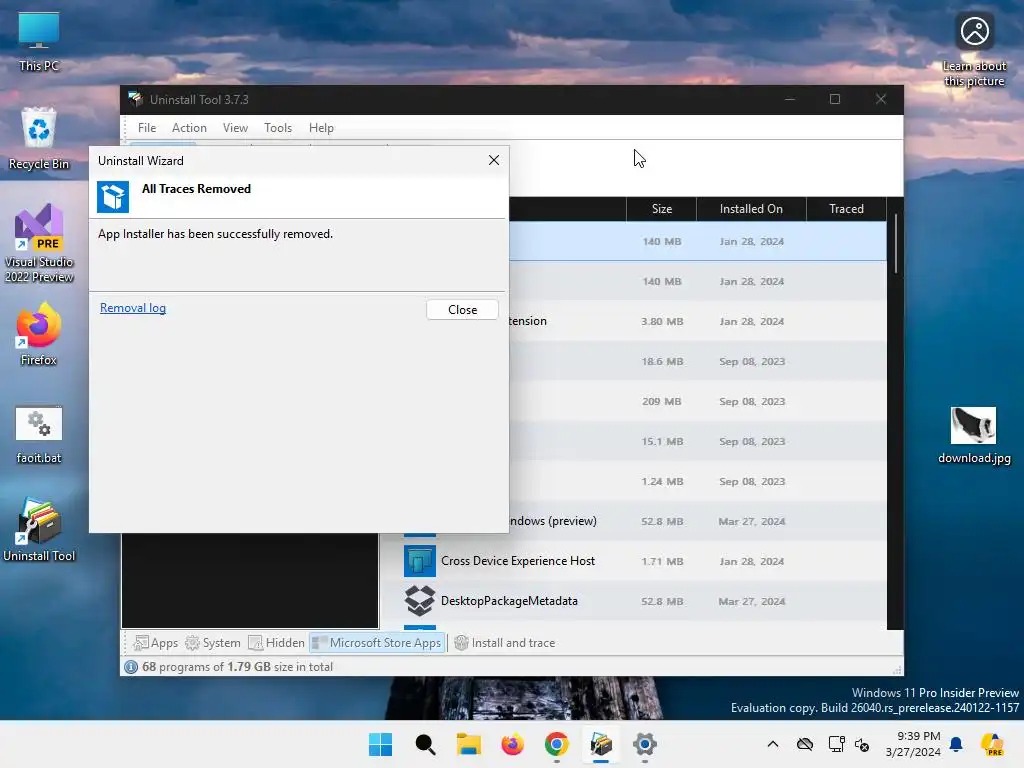Image resolution: width=1024 pixels, height=768 pixels.
Task: Open This PC desktop icon
Action: point(39,42)
